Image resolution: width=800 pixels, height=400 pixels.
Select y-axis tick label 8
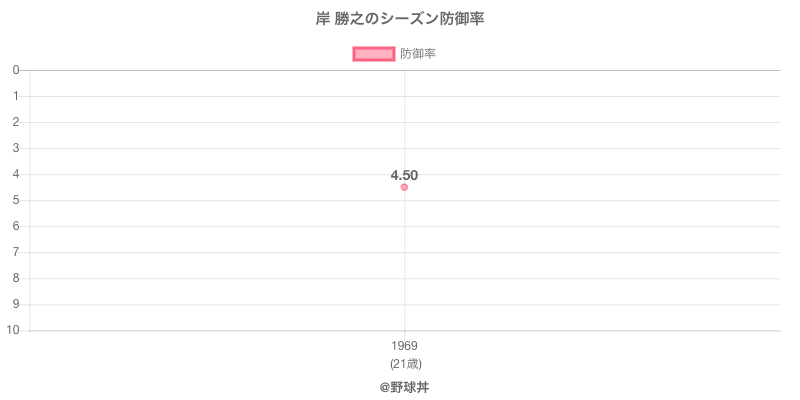(x=17, y=278)
